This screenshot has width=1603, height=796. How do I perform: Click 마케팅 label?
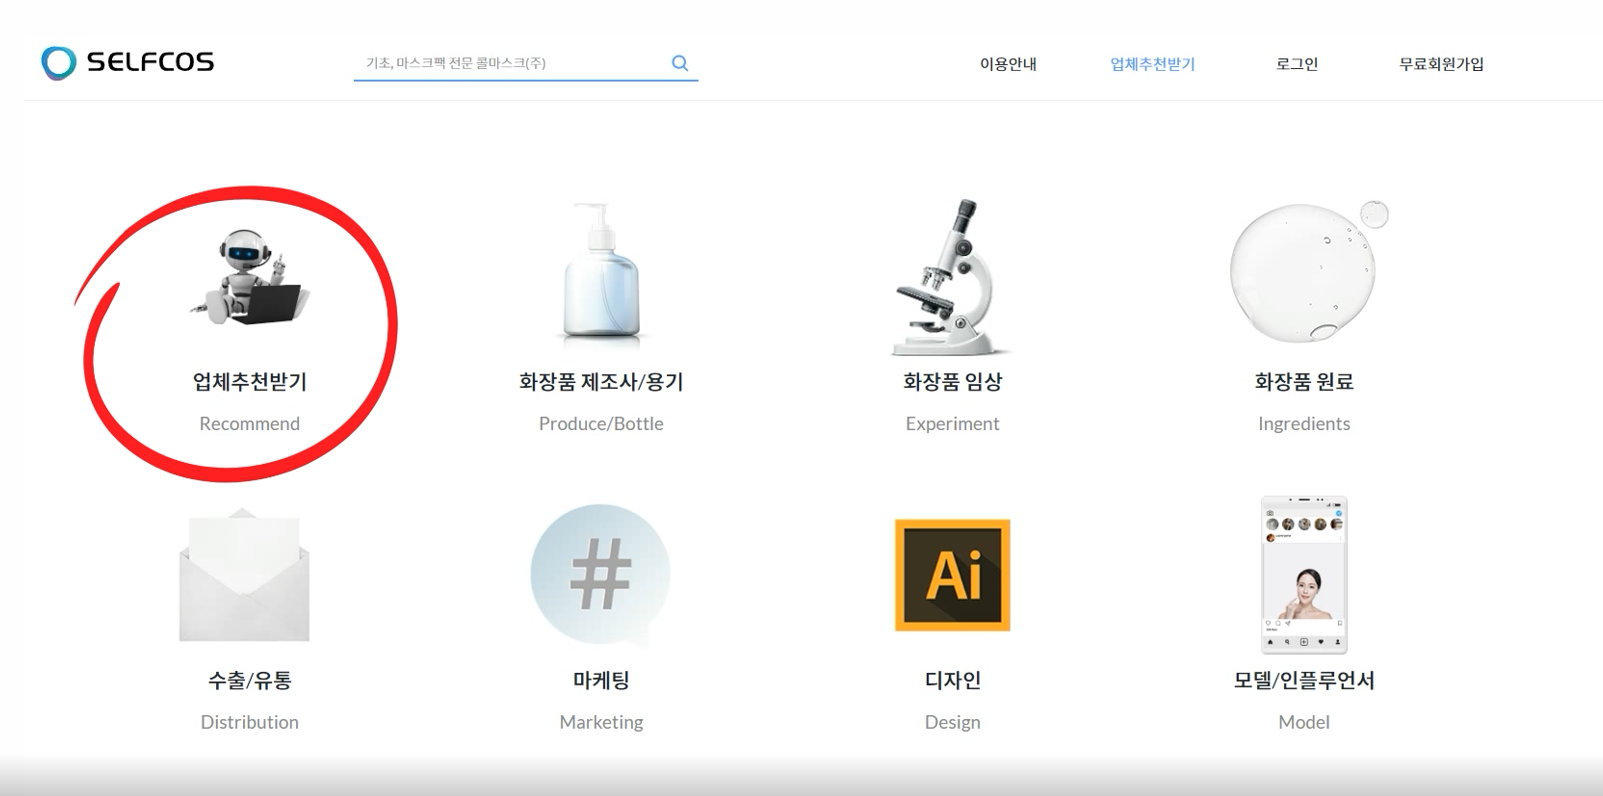point(601,680)
